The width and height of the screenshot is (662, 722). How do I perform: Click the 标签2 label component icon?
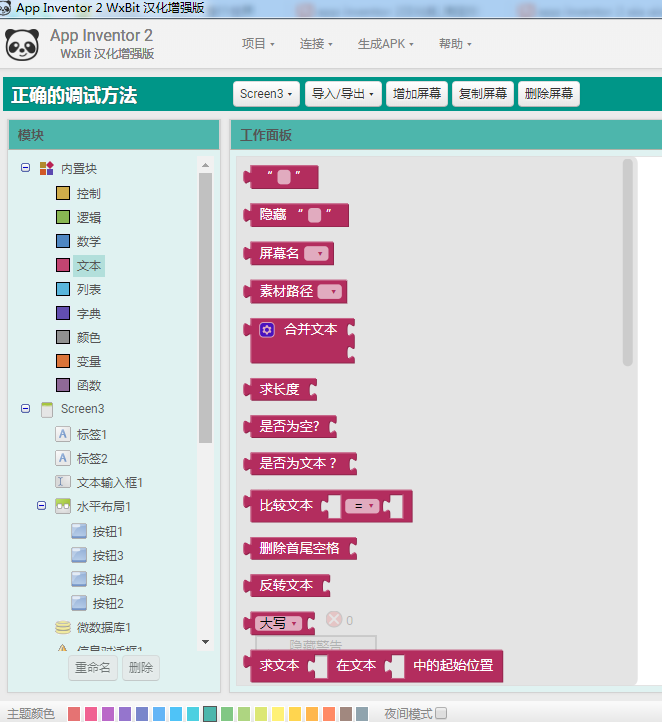tap(63, 458)
